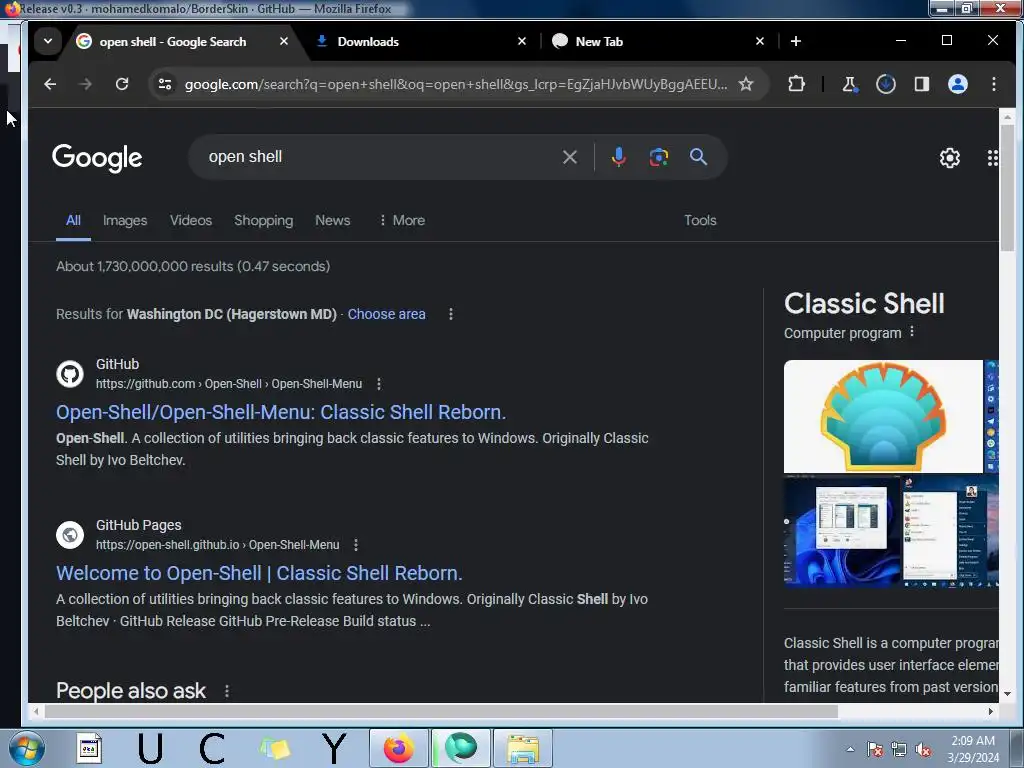This screenshot has height=768, width=1024.
Task: Open the Chrome profile avatar
Action: (957, 84)
